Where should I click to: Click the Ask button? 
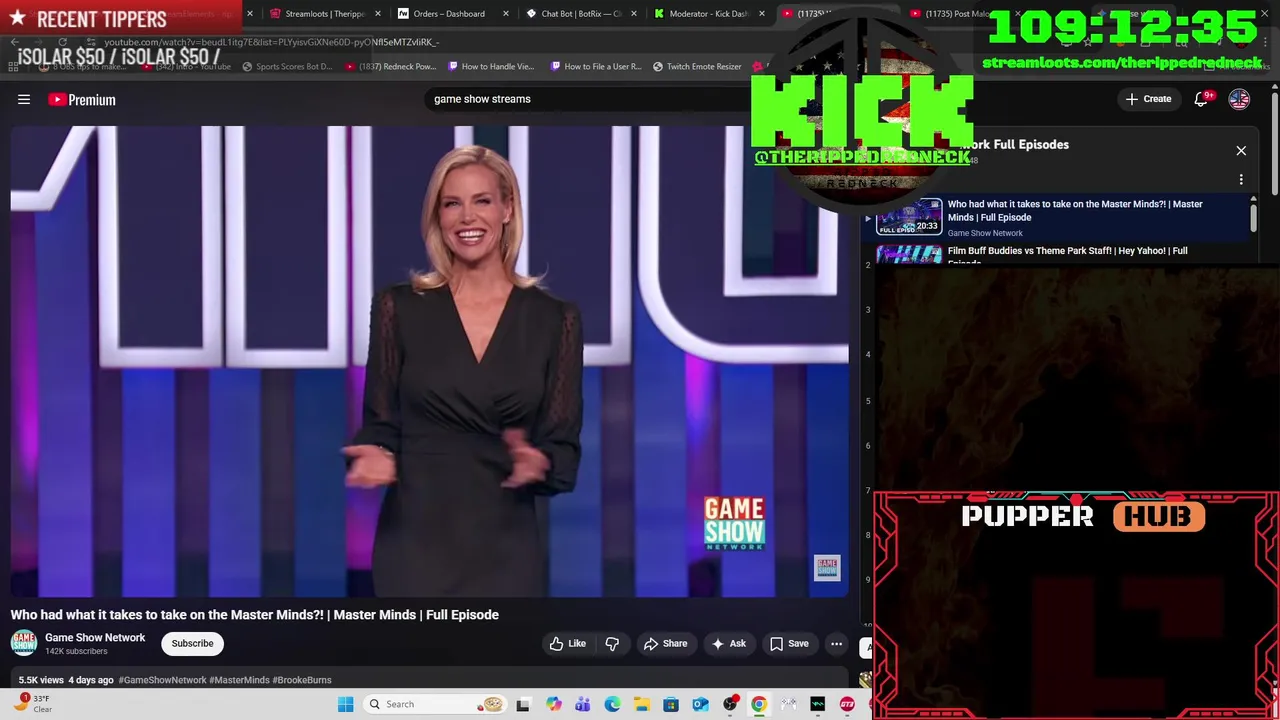click(x=728, y=644)
